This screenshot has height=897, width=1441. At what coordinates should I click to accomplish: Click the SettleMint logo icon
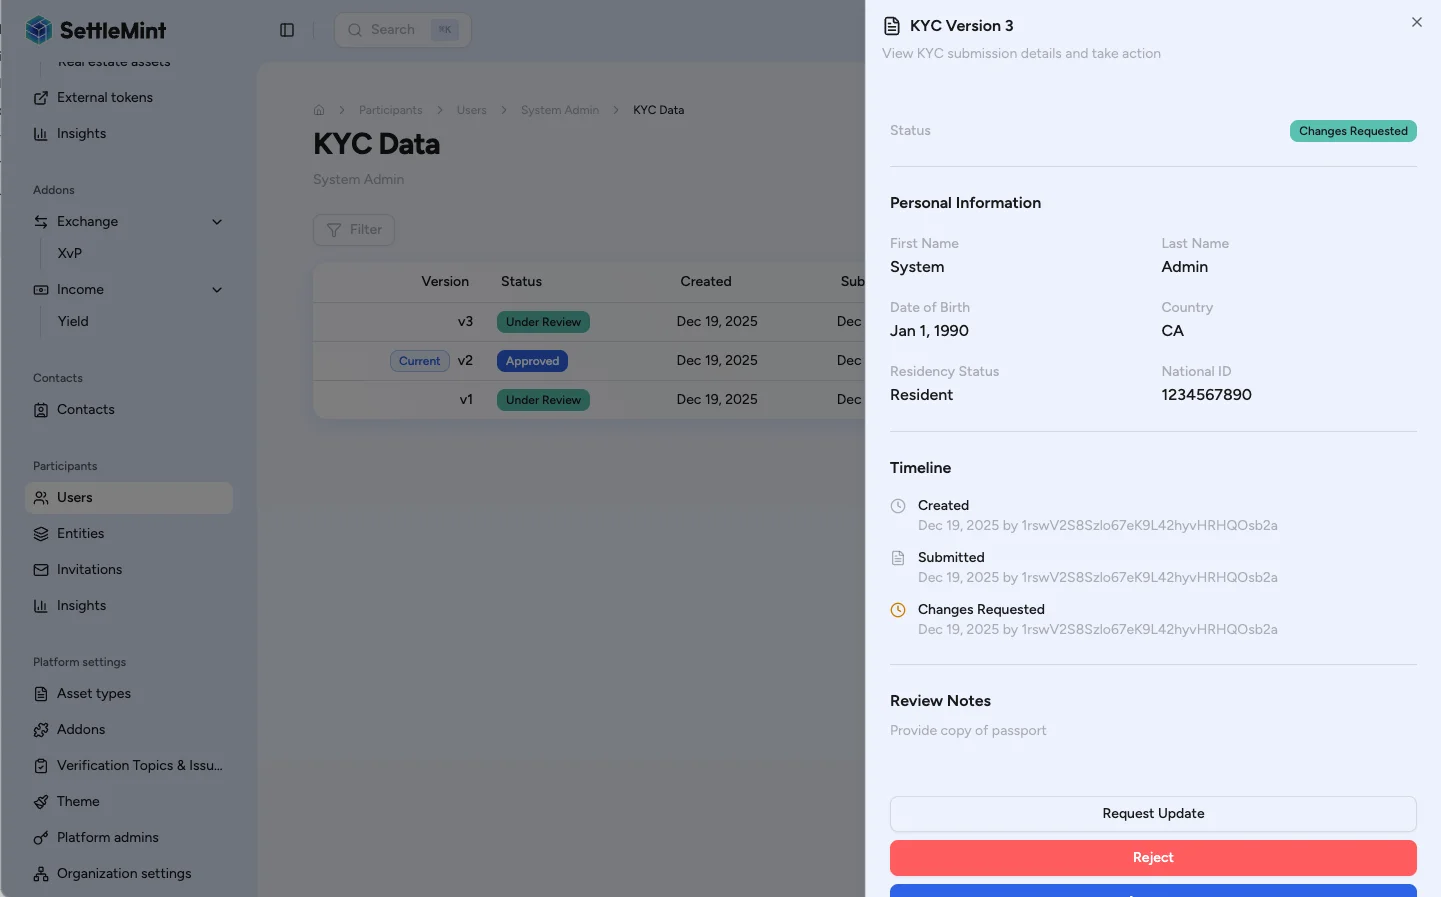pyautogui.click(x=39, y=29)
